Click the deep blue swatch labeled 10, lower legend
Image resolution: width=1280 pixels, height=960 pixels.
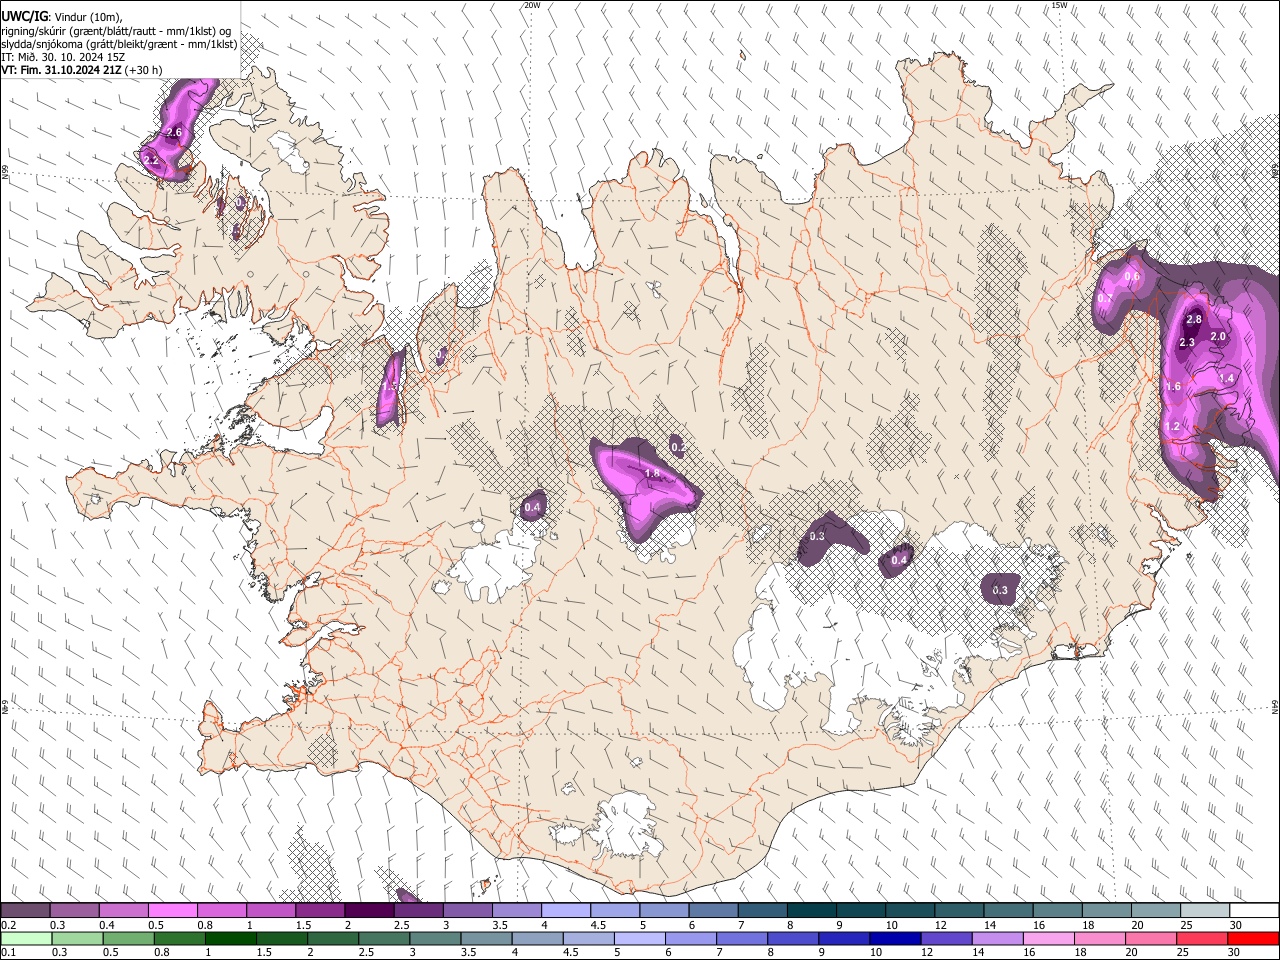click(896, 939)
